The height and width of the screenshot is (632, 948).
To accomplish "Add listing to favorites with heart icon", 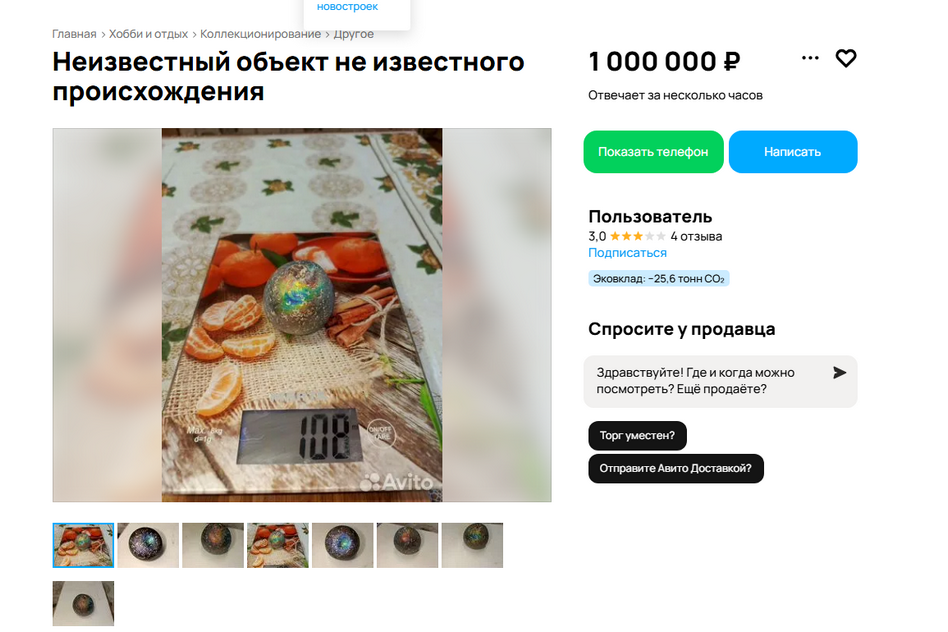I will tap(846, 59).
